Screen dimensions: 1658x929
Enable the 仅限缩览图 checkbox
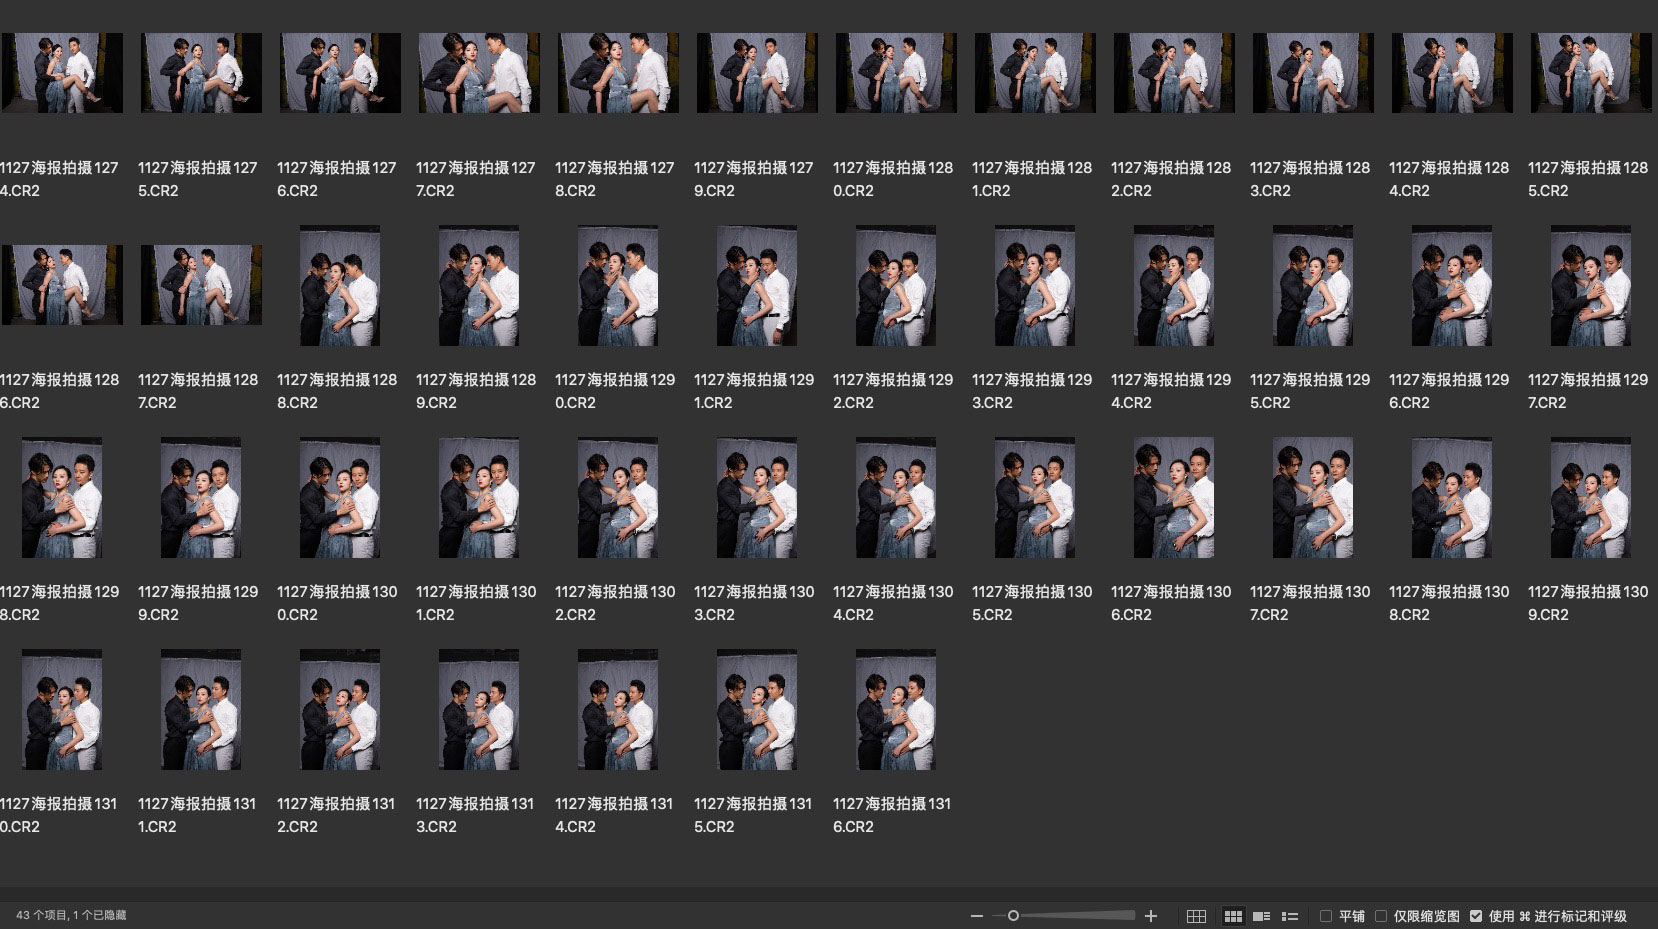coord(1381,916)
